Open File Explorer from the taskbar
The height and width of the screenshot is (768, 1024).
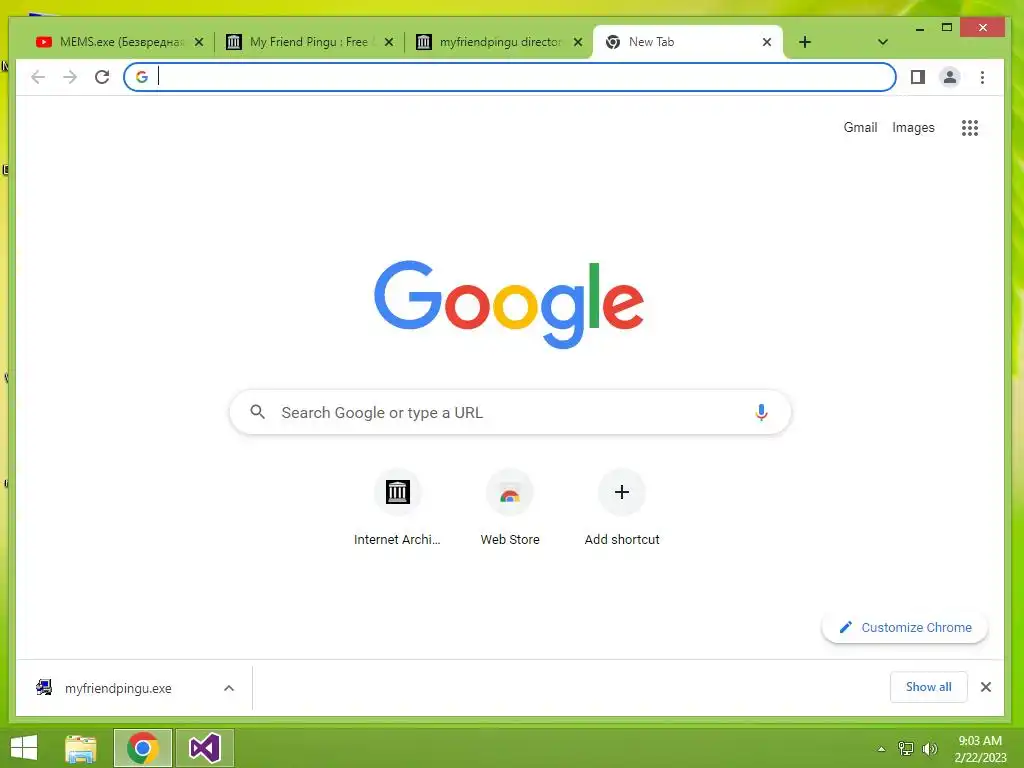click(81, 748)
